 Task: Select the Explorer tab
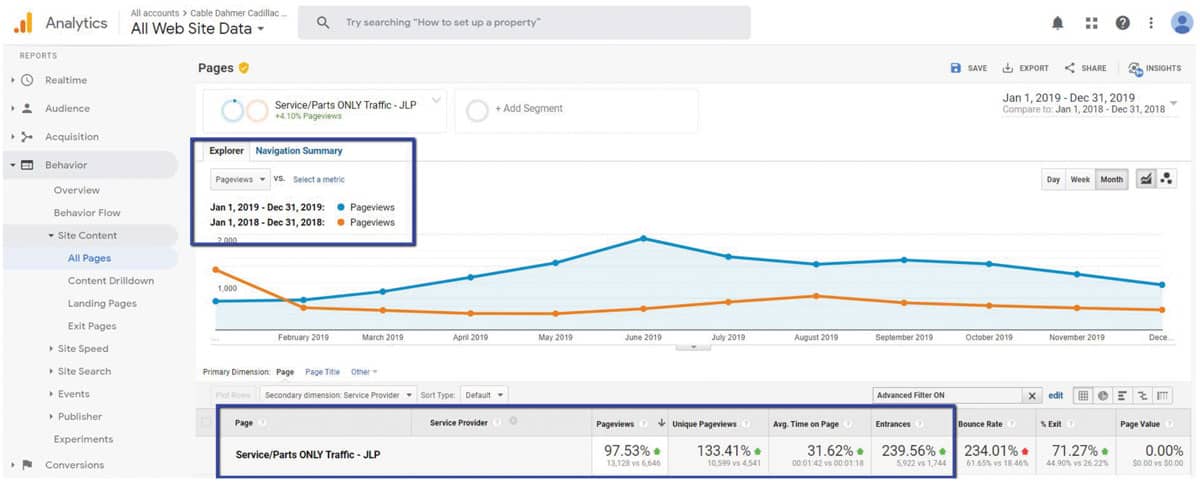[227, 151]
